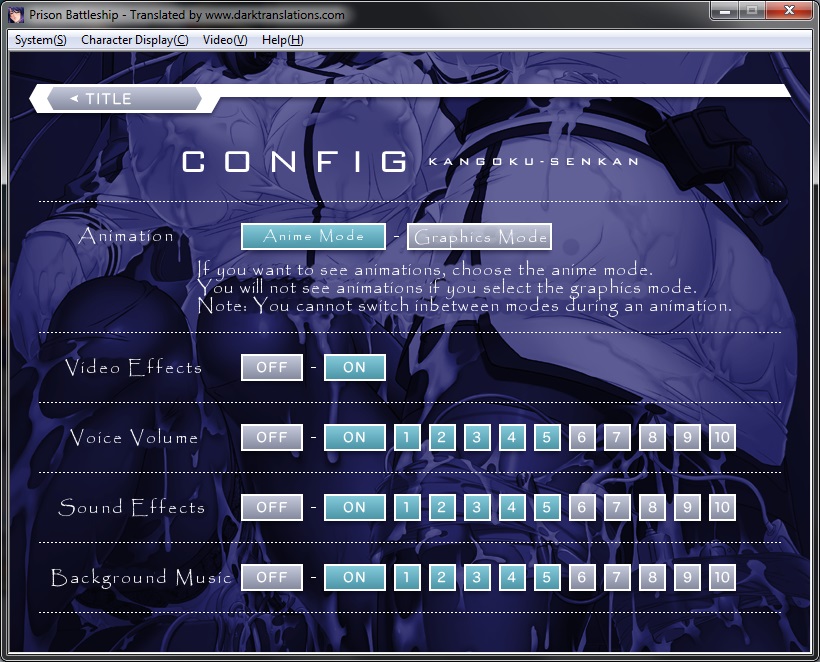The image size is (820, 662).
Task: Set Voice Volume to level 1
Action: [407, 437]
